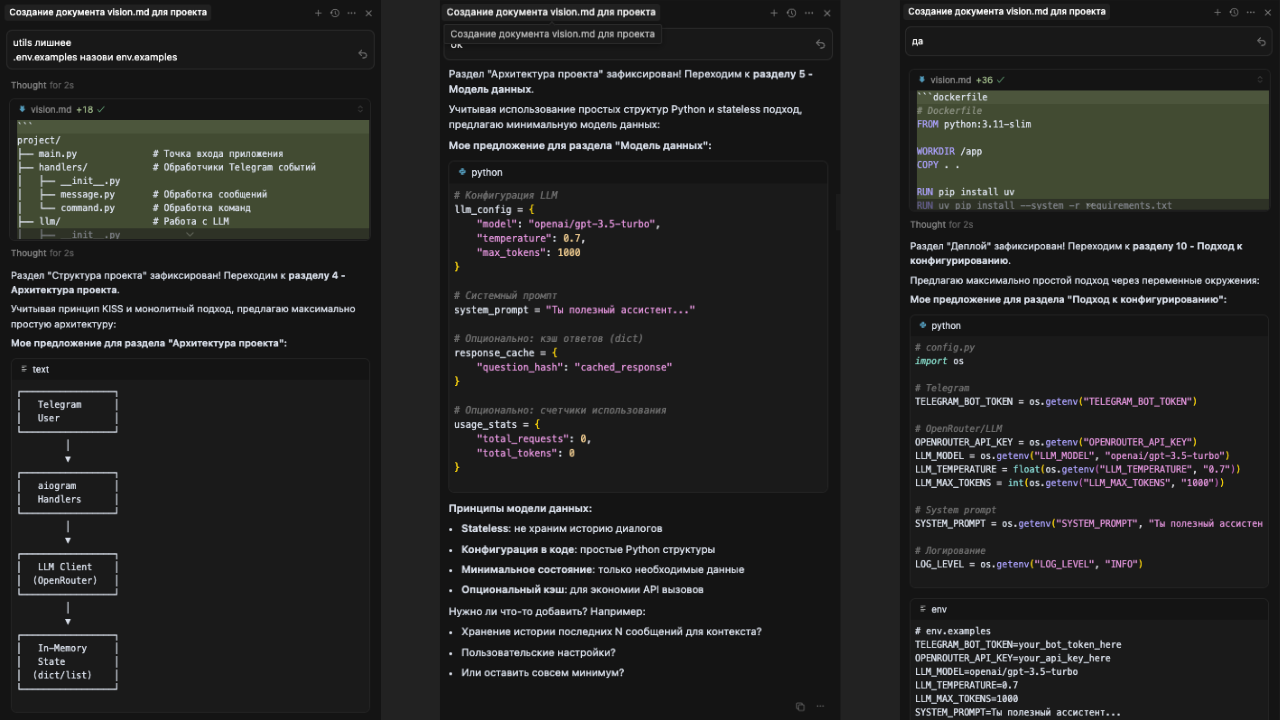The height and width of the screenshot is (720, 1280).
Task: Start a new chat in the middle panel
Action: [x=774, y=13]
